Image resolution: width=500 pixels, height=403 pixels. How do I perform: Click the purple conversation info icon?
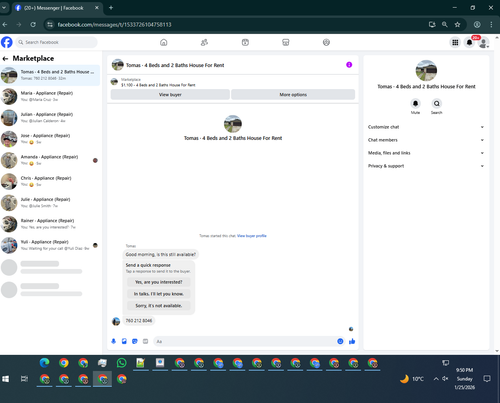pyautogui.click(x=349, y=65)
